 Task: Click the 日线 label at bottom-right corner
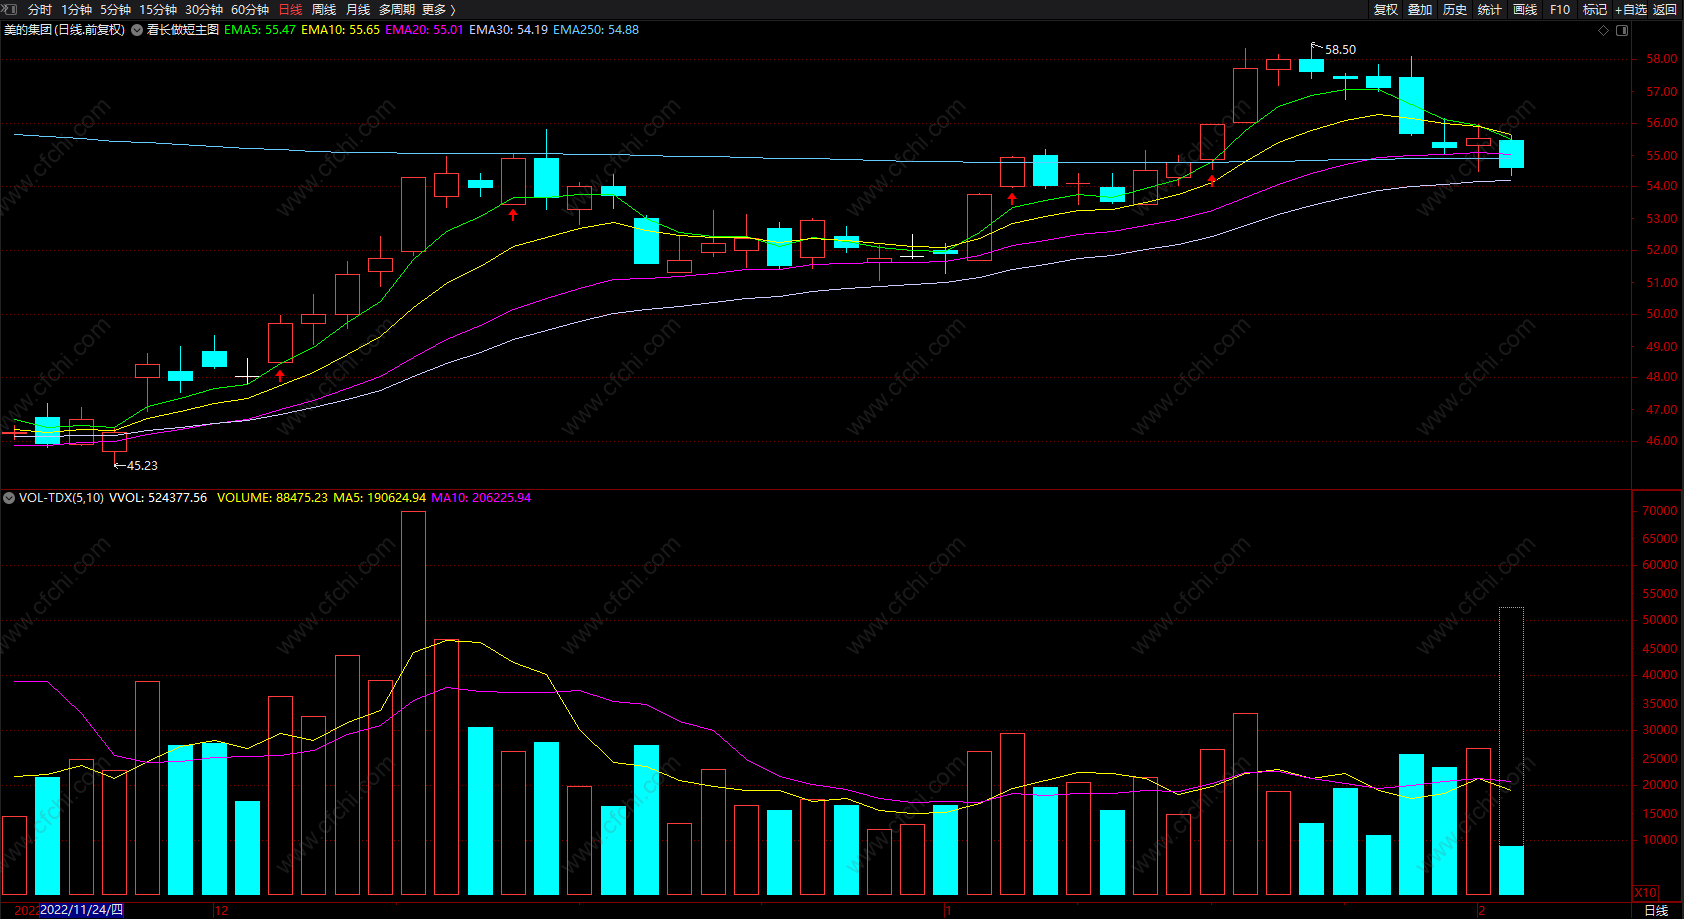coord(1656,911)
